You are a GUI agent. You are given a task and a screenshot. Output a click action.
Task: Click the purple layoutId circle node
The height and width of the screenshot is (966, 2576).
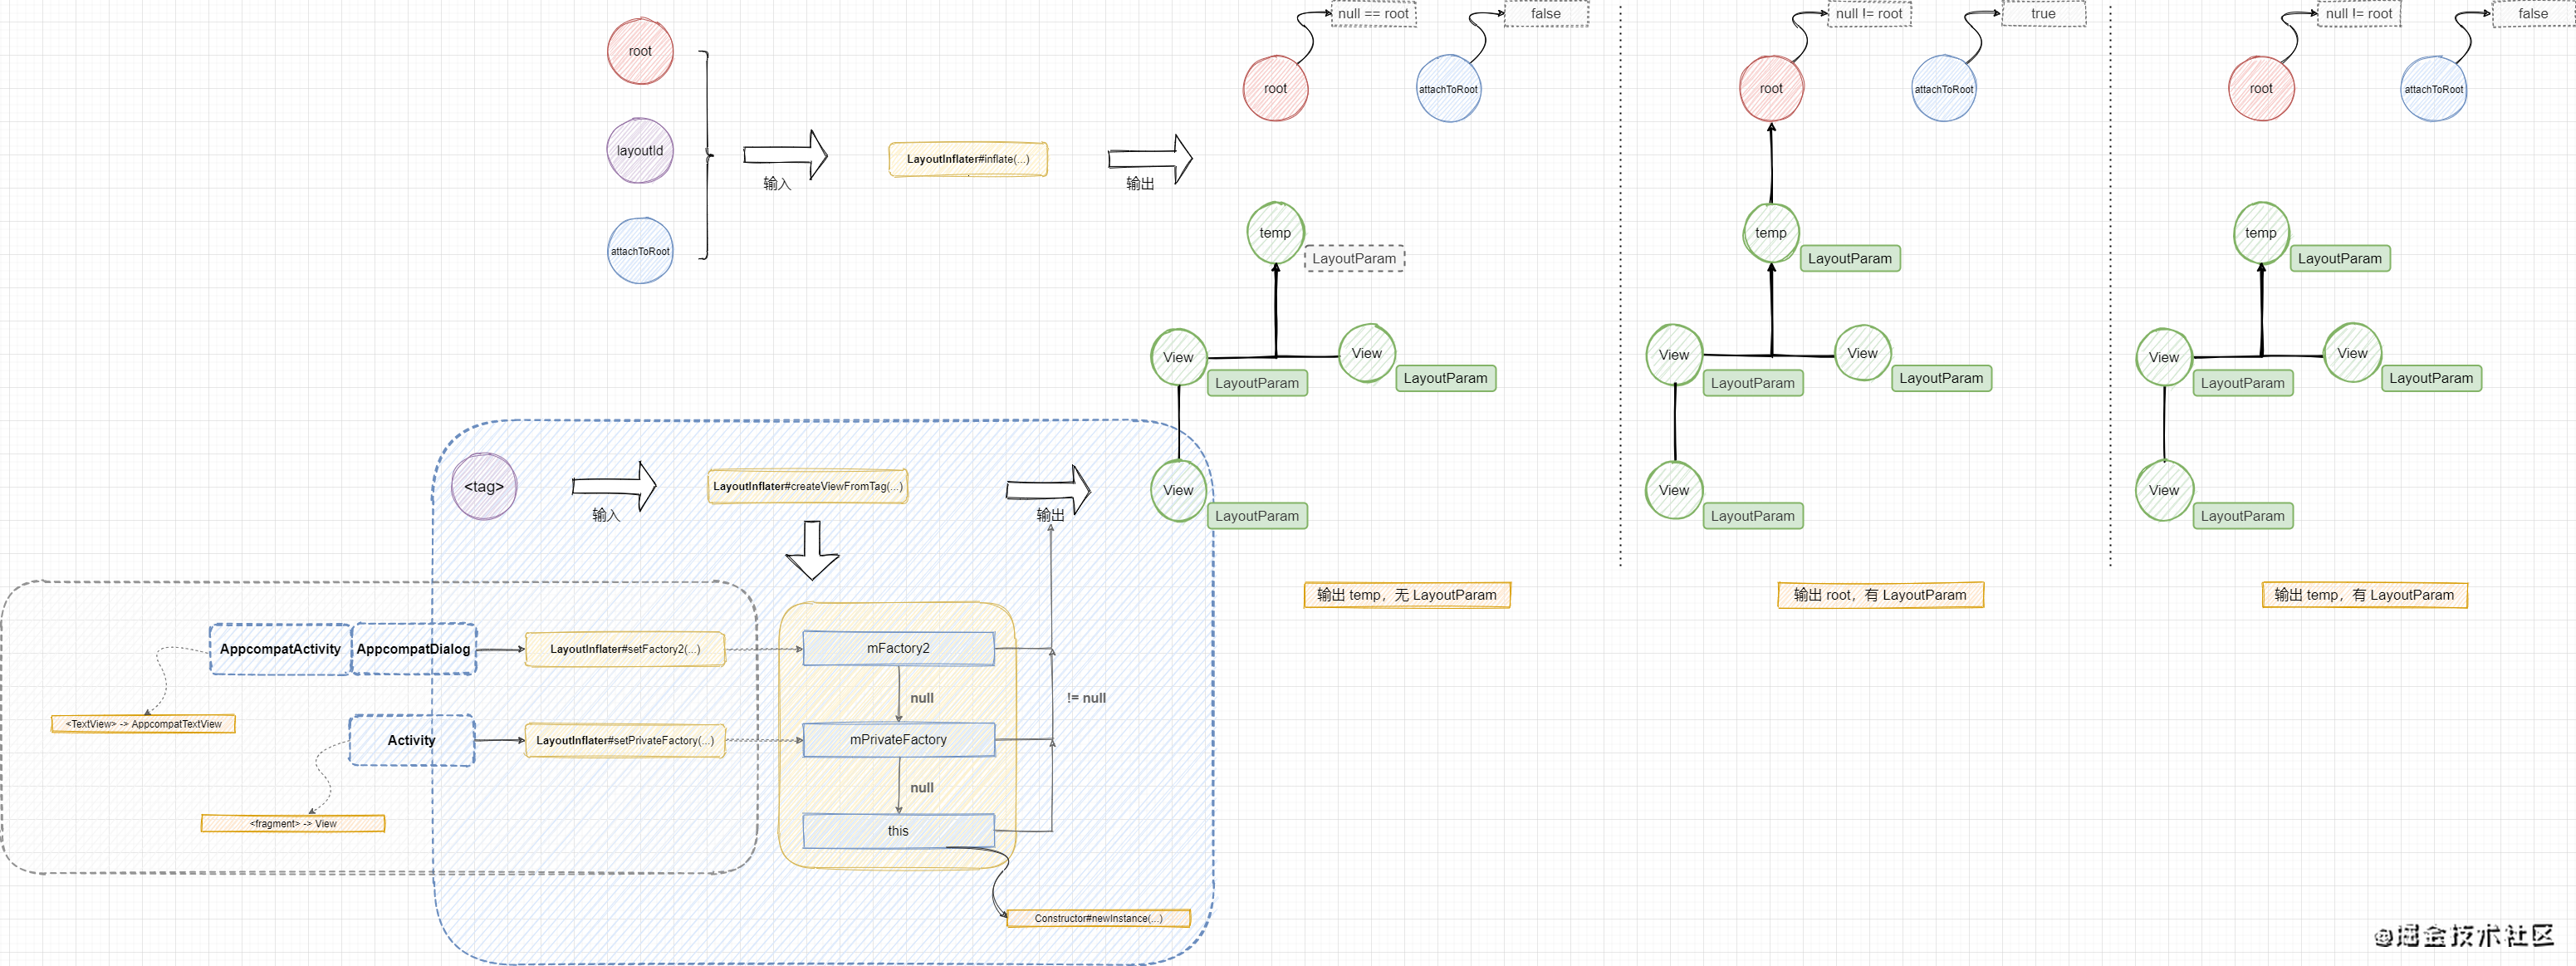coord(640,151)
